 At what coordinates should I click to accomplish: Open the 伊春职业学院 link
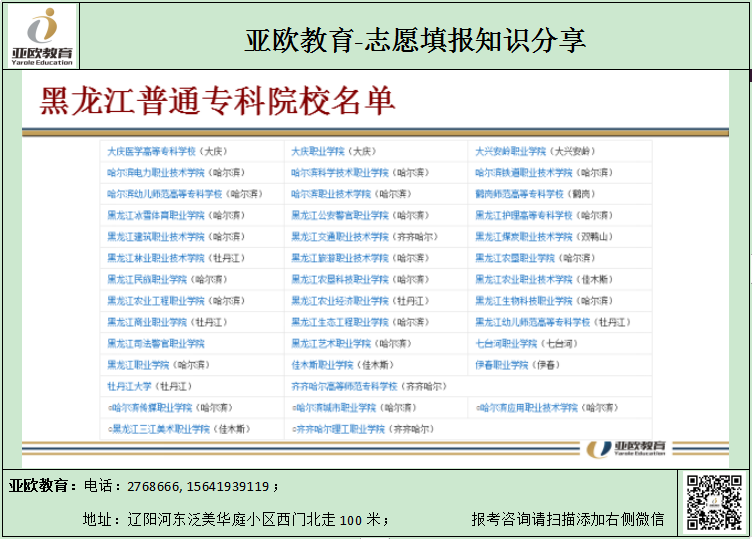pyautogui.click(x=501, y=365)
